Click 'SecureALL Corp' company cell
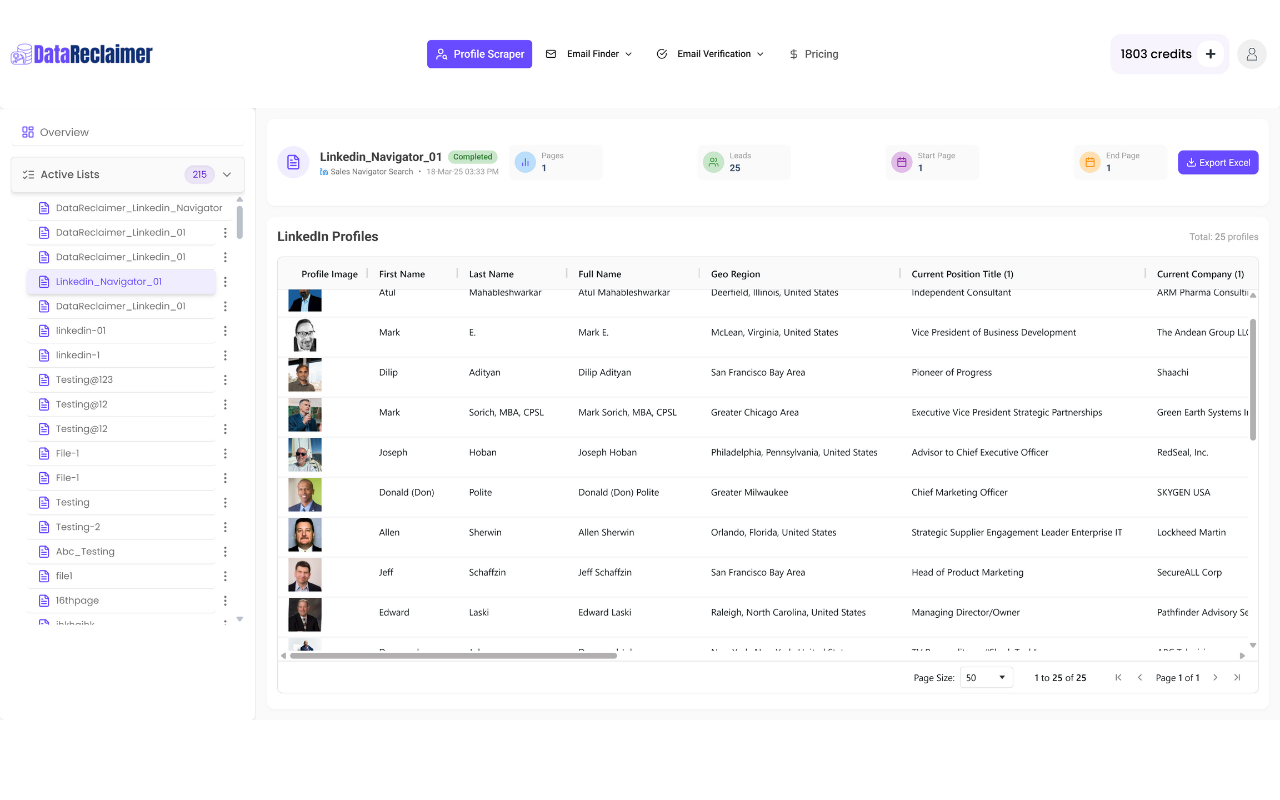Image resolution: width=1280 pixels, height=800 pixels. point(1189,573)
